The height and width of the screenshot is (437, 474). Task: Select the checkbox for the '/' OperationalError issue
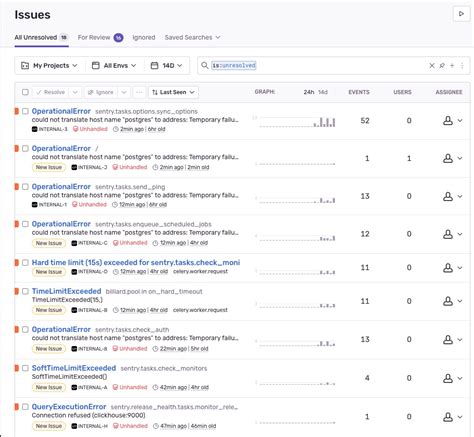tap(25, 148)
